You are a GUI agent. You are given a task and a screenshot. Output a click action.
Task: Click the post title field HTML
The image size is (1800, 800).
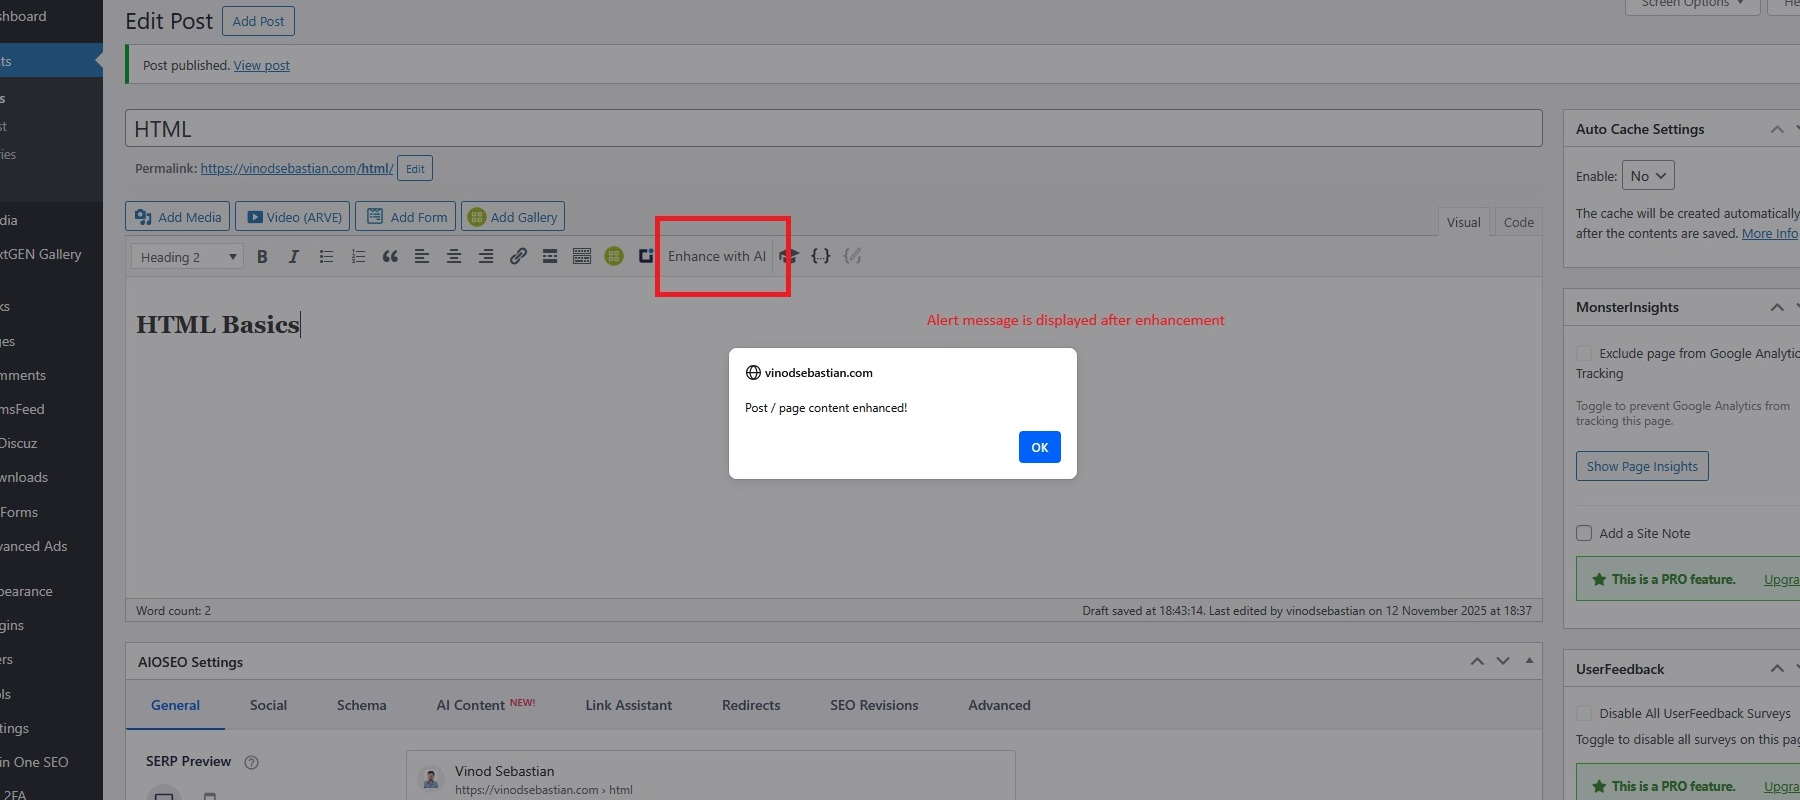[833, 129]
